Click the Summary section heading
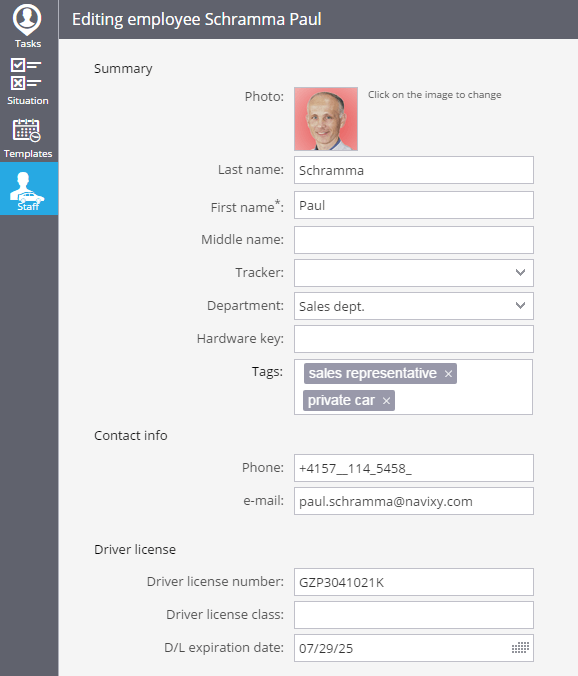The image size is (578, 676). (123, 69)
